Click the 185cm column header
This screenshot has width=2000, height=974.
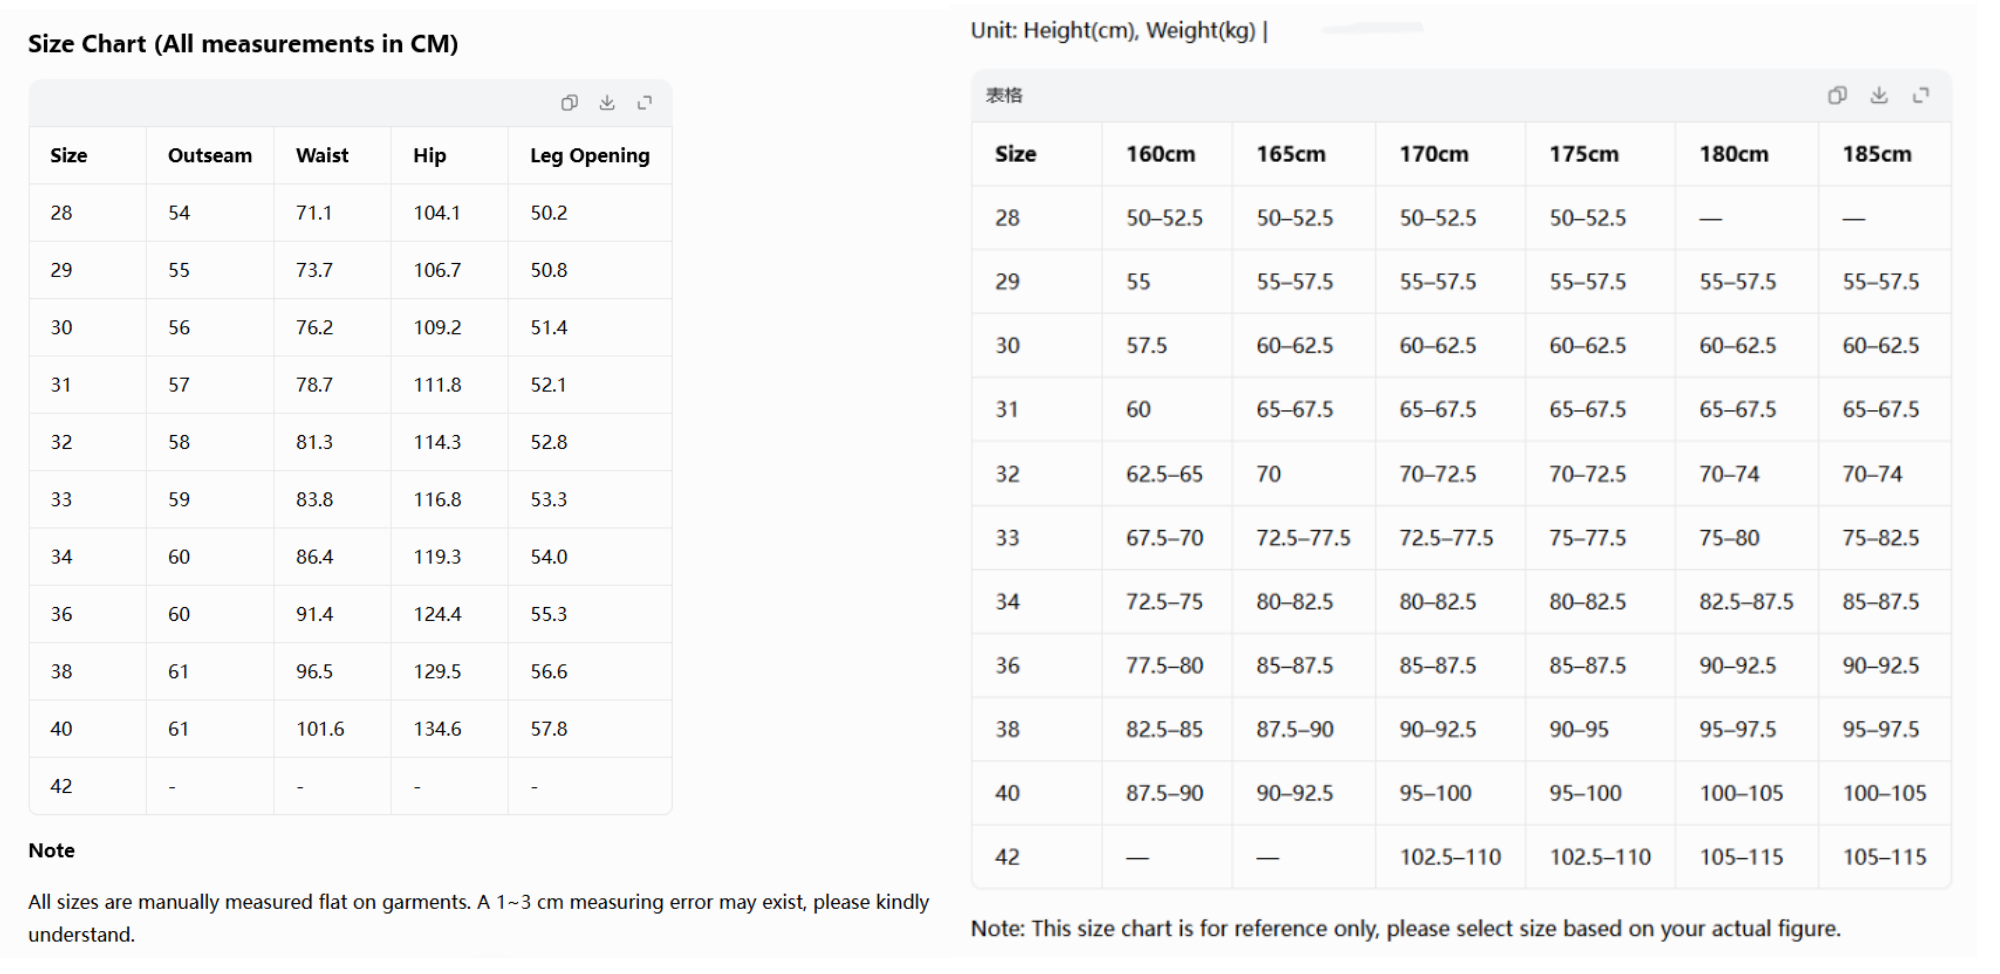point(1877,154)
